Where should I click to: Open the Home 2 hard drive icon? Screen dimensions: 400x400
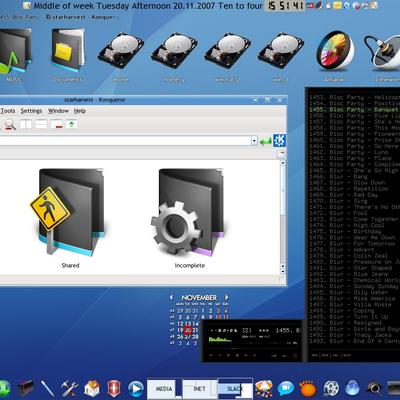pyautogui.click(x=174, y=51)
